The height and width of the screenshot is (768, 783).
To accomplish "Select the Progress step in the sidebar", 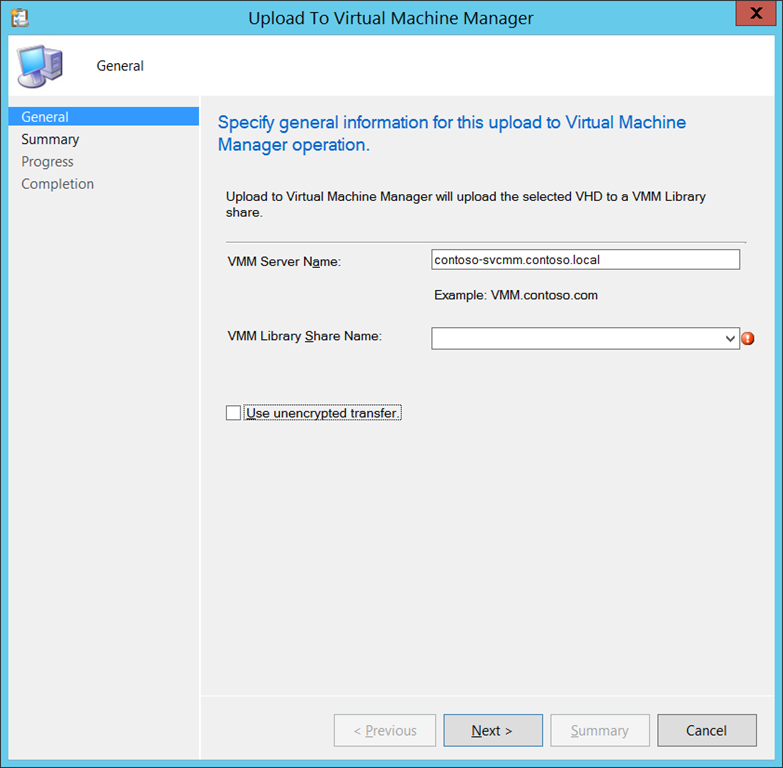I will [x=47, y=162].
